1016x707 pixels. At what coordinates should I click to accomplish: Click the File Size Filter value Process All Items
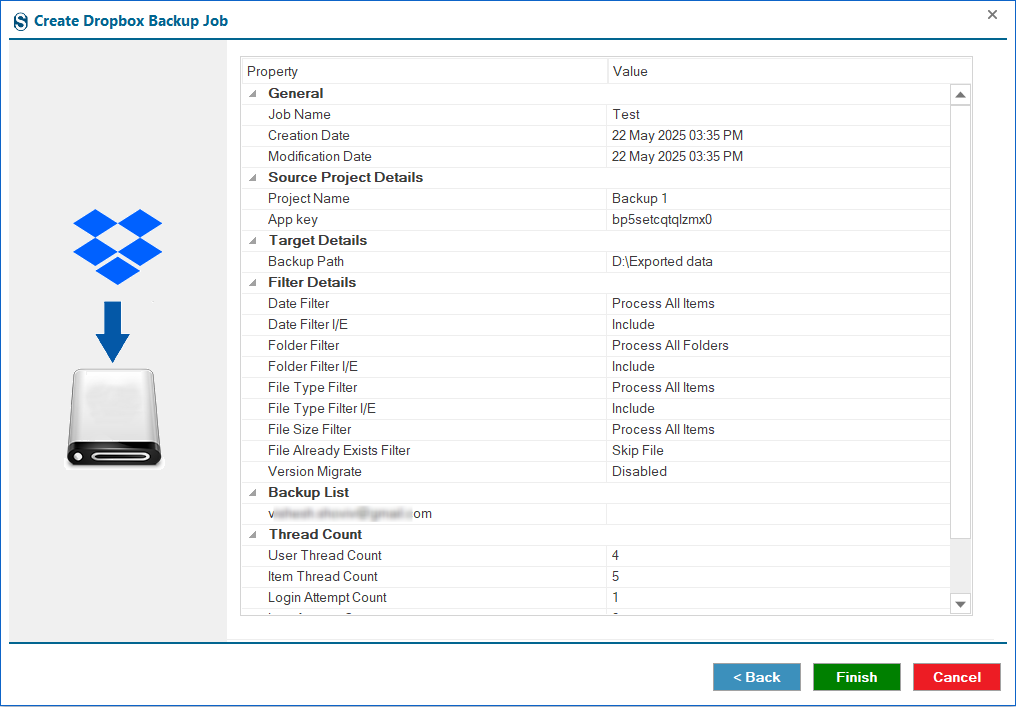663,430
